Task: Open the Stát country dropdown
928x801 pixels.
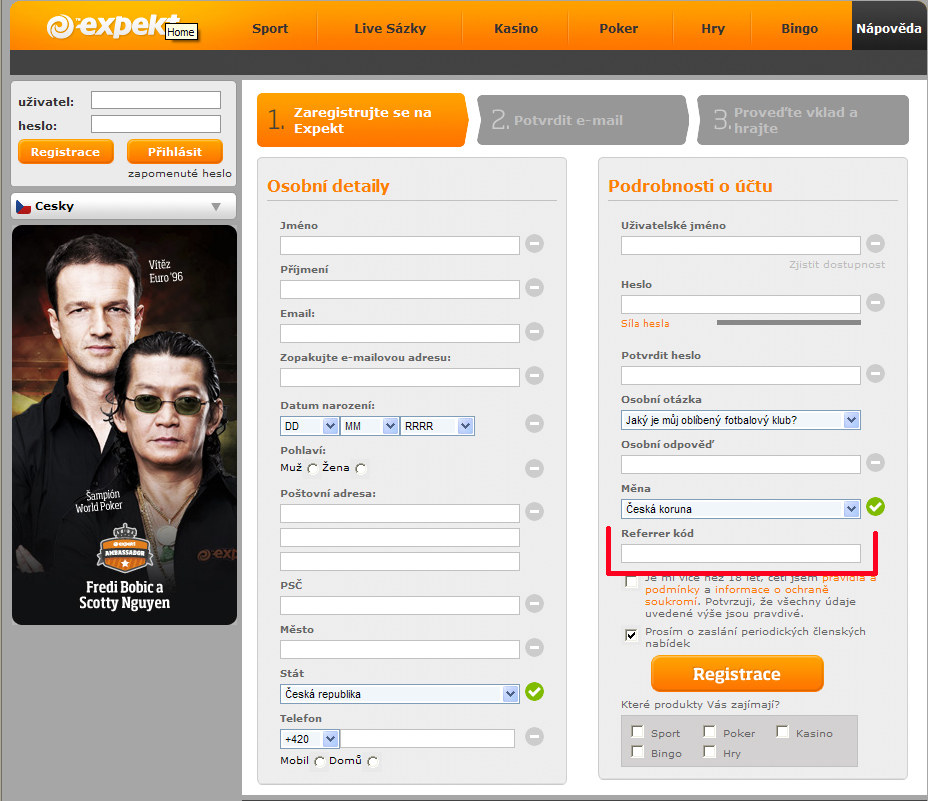Action: pos(399,694)
